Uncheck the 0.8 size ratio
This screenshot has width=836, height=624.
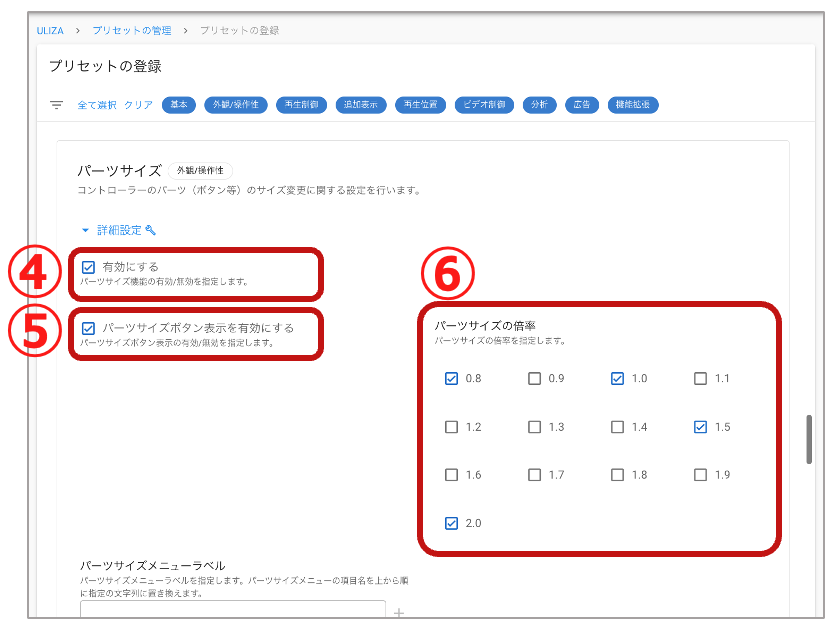(451, 378)
